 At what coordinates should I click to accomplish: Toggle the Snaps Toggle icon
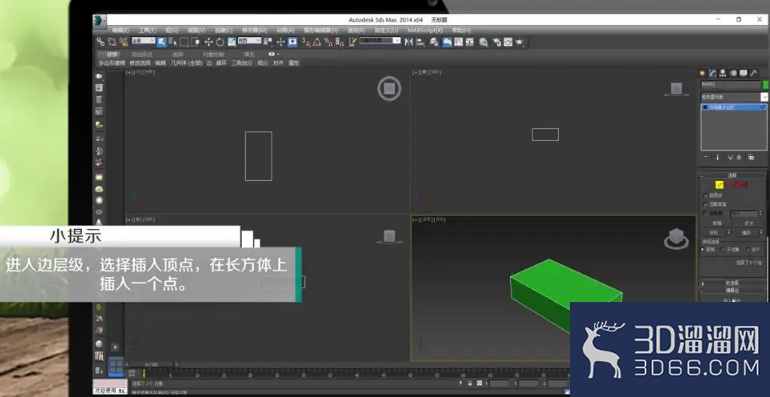tap(305, 42)
